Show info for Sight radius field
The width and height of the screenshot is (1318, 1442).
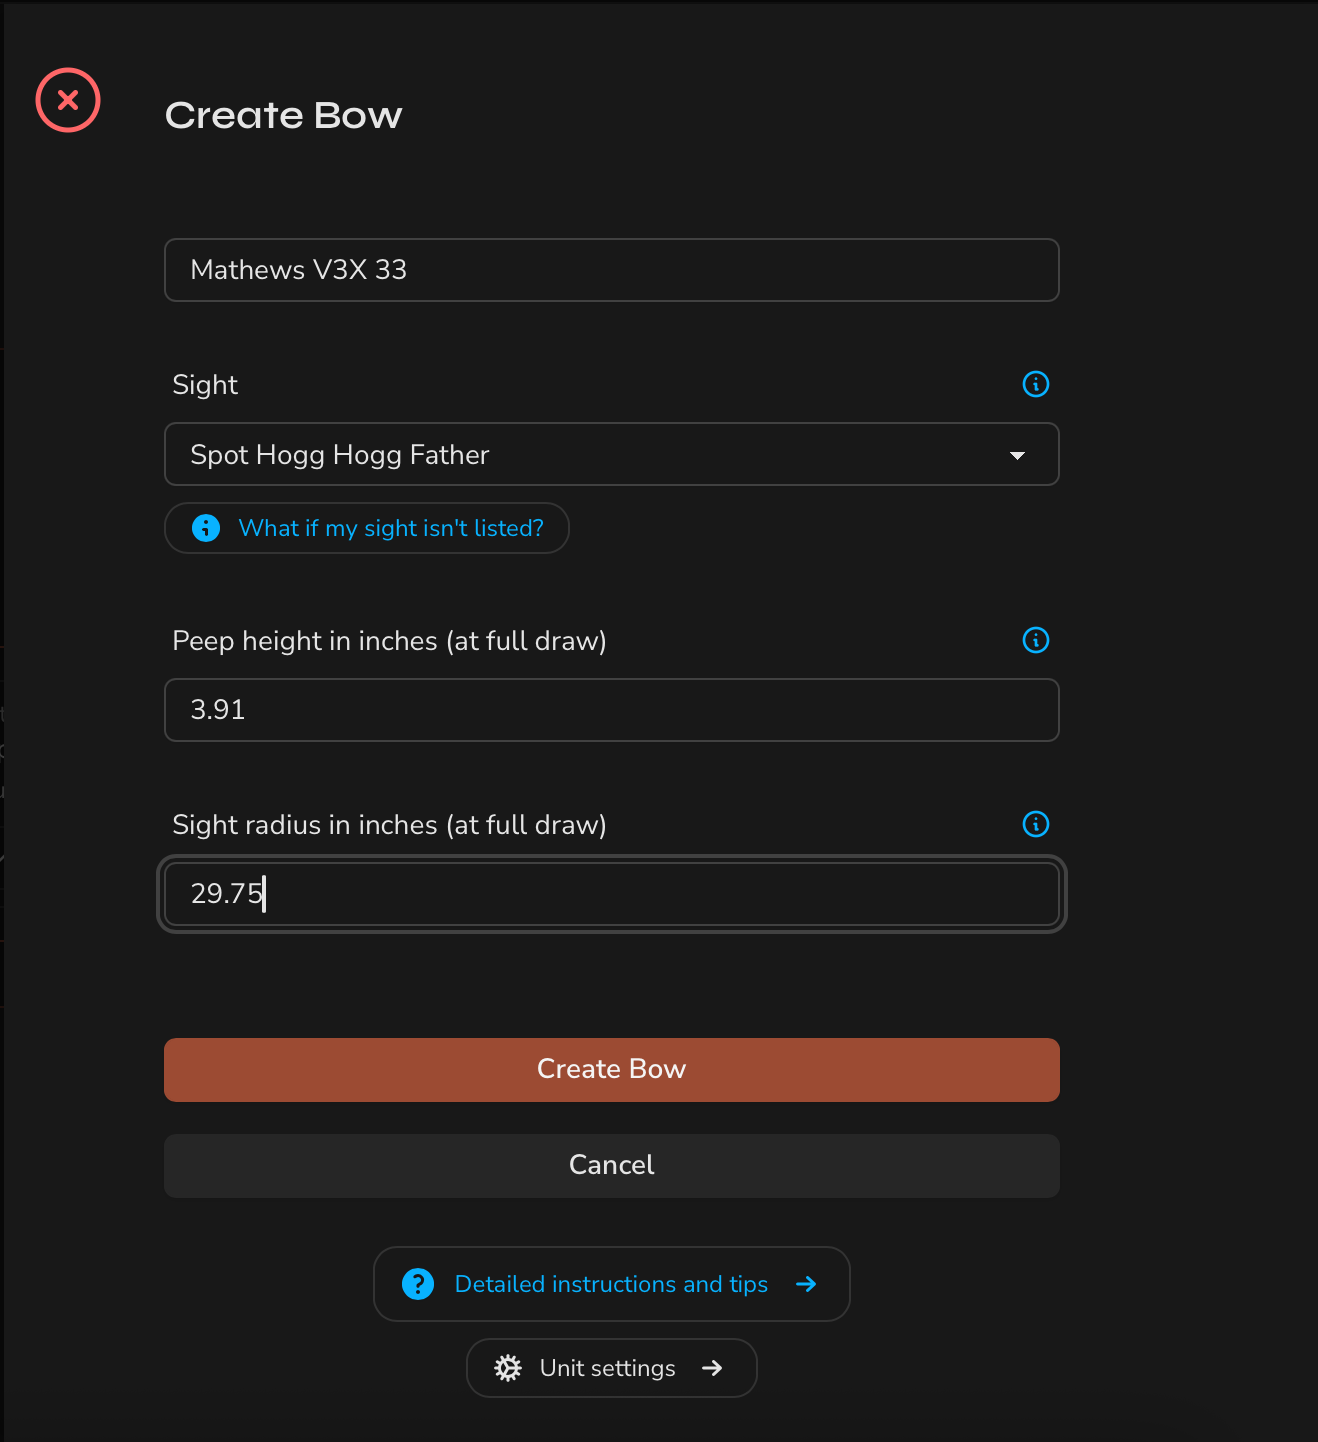[1036, 824]
